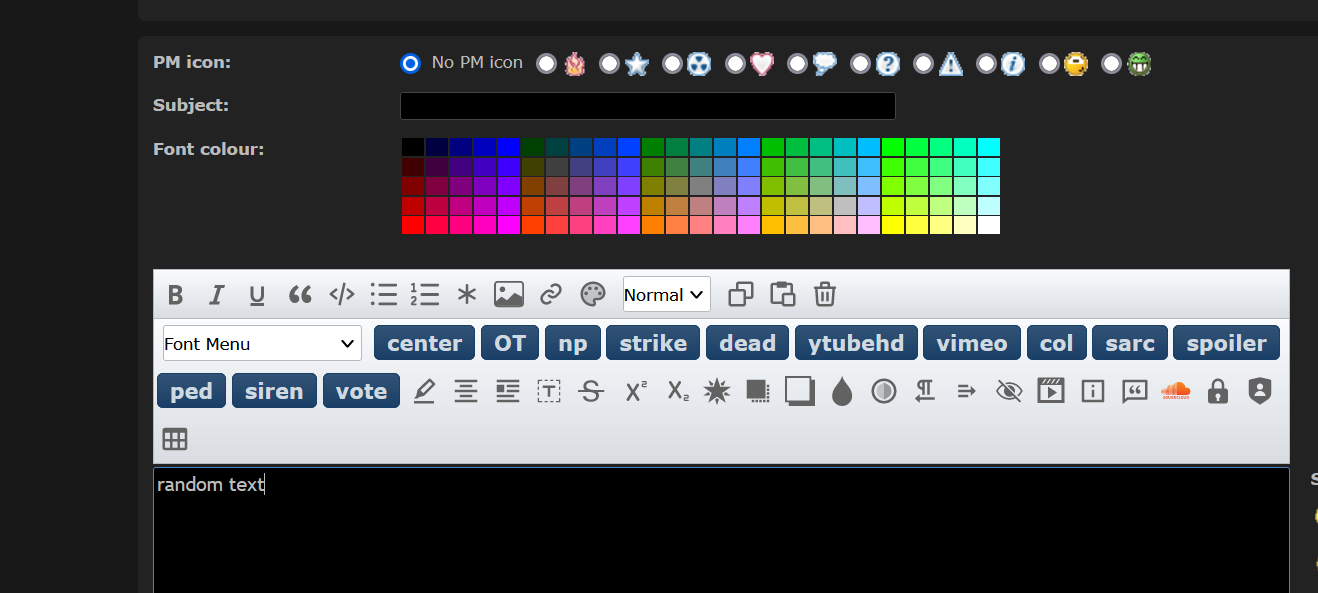The width and height of the screenshot is (1318, 593).
Task: Select the warning triangle PM icon radio
Action: coord(923,63)
